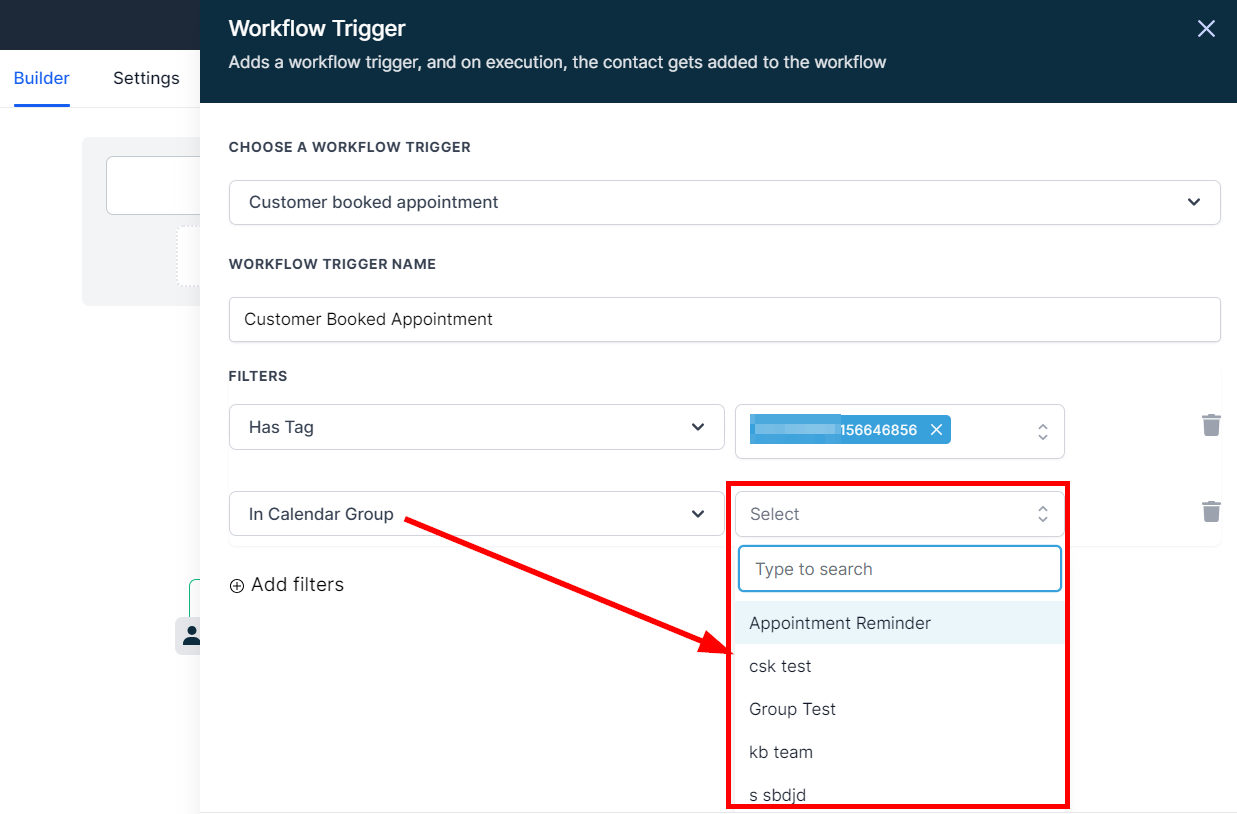Click the Workflow Trigger Name input field

(x=724, y=320)
